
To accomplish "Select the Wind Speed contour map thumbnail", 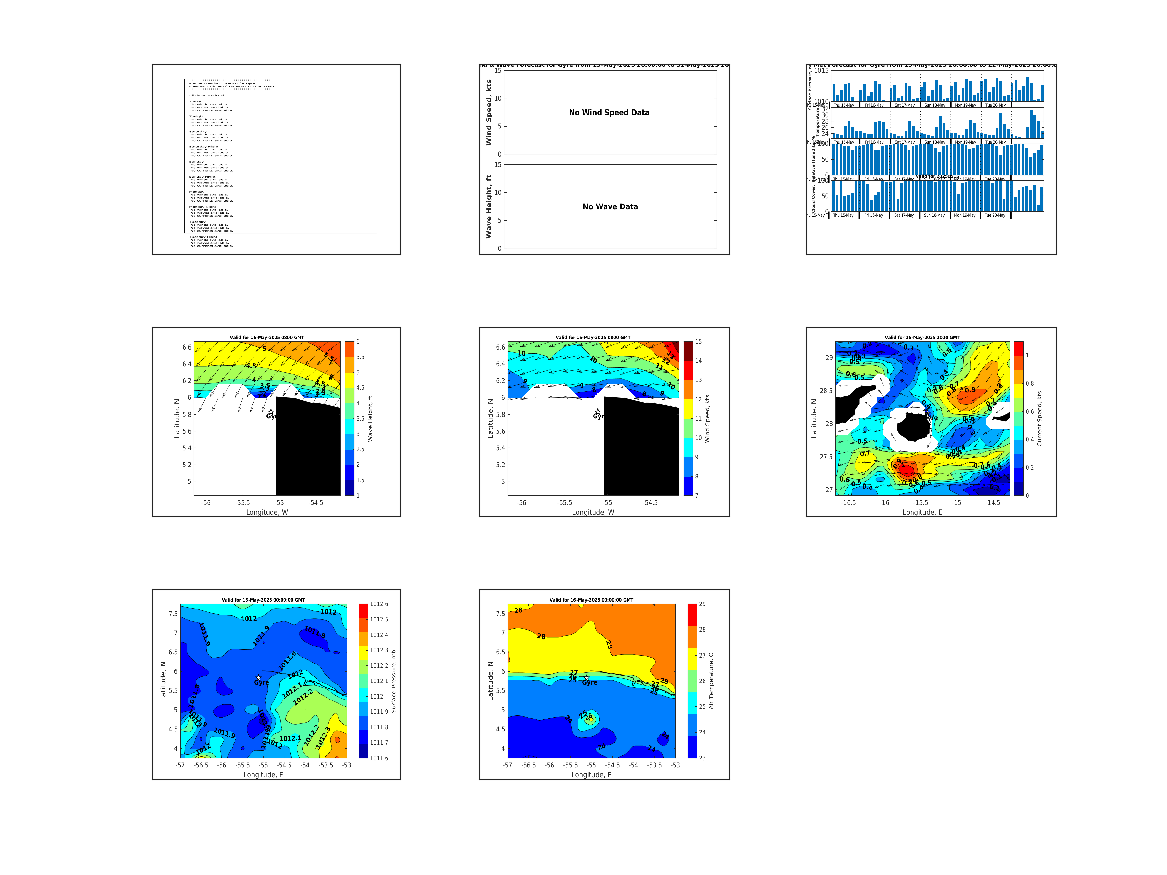I will coord(604,422).
